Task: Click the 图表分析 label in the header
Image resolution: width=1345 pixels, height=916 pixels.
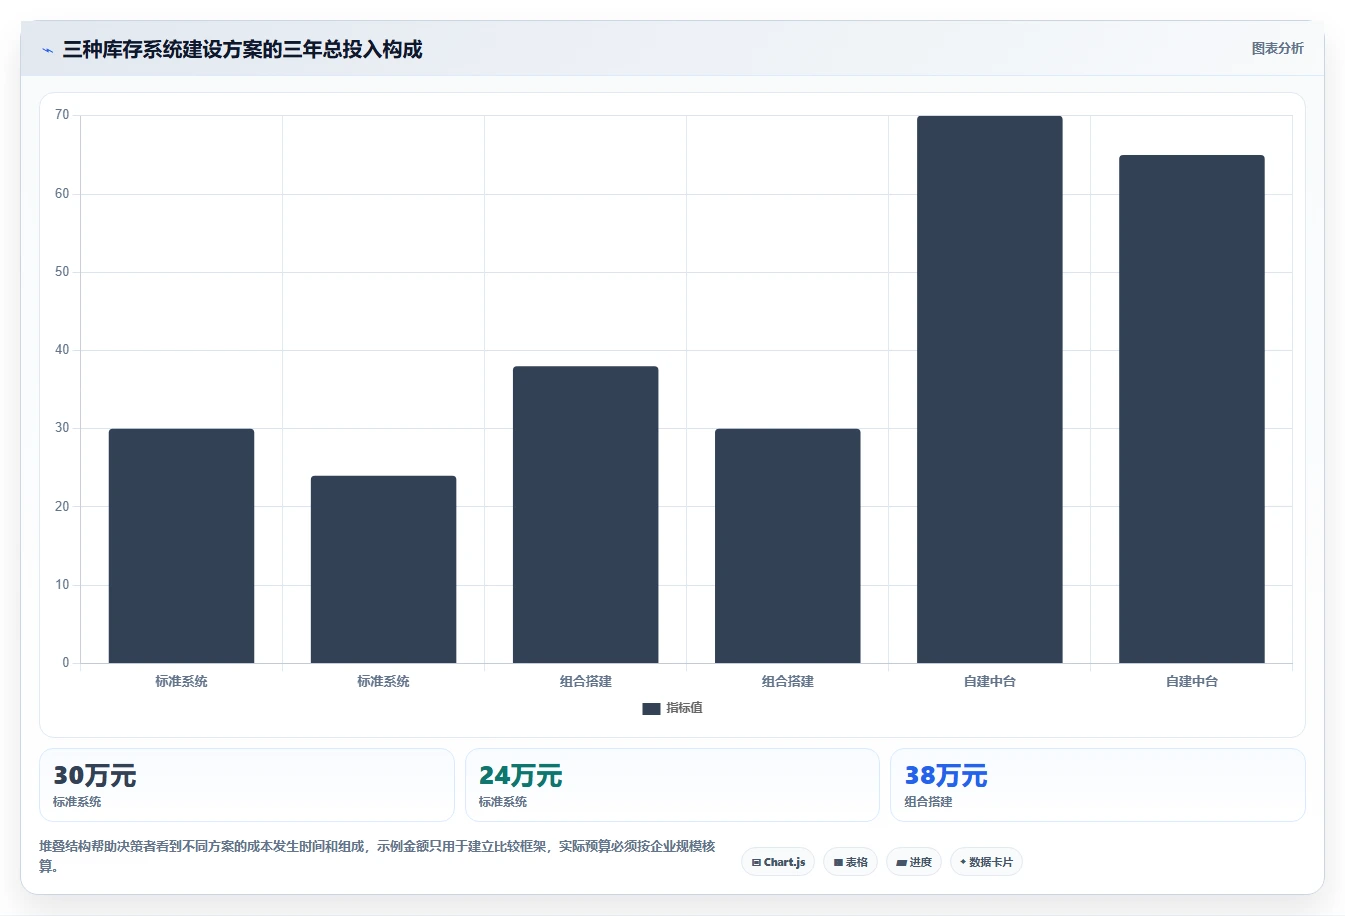Action: [x=1277, y=48]
